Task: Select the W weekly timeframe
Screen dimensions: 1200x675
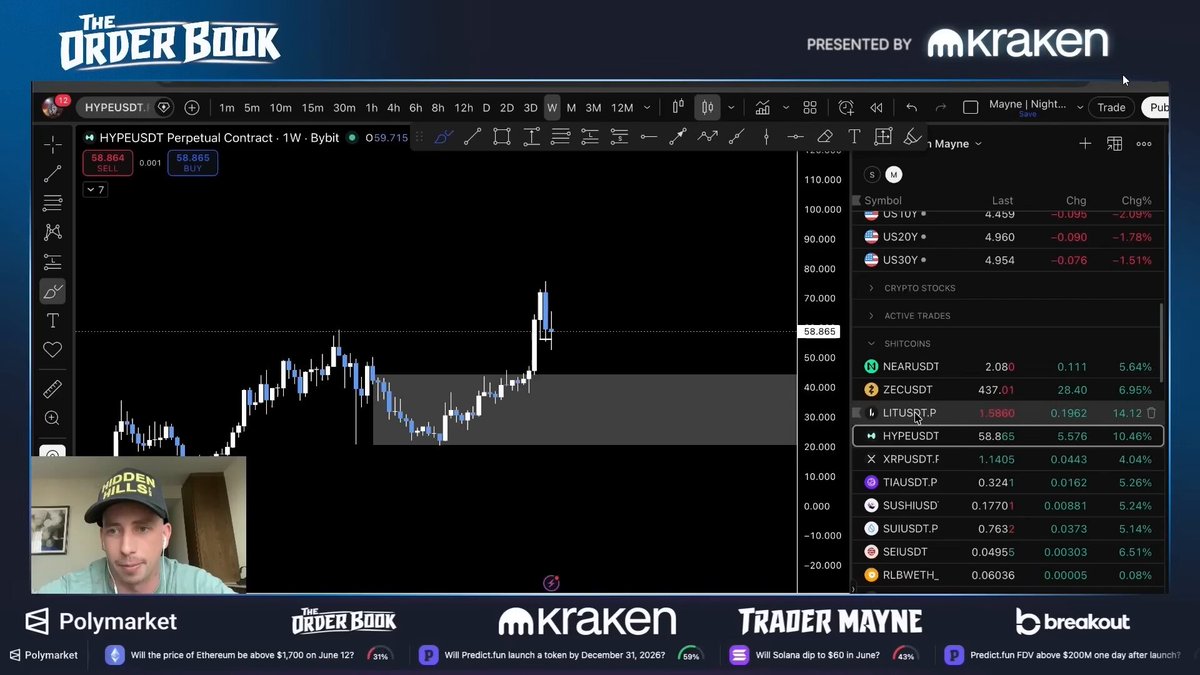Action: [552, 107]
